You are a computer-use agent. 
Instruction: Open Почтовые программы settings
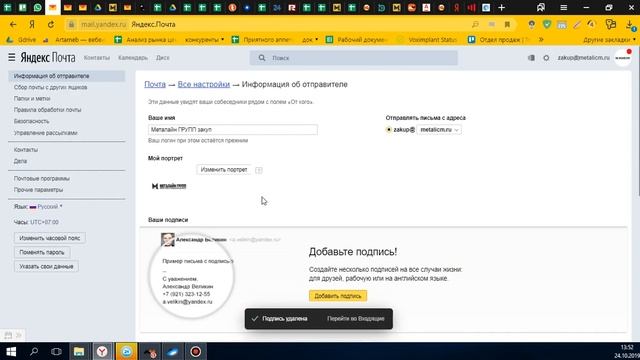point(42,178)
